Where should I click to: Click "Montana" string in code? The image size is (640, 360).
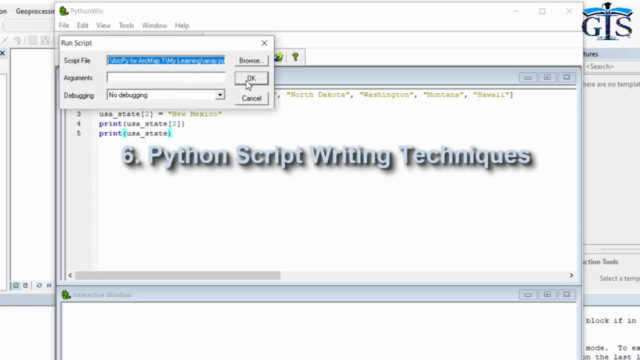[443, 94]
